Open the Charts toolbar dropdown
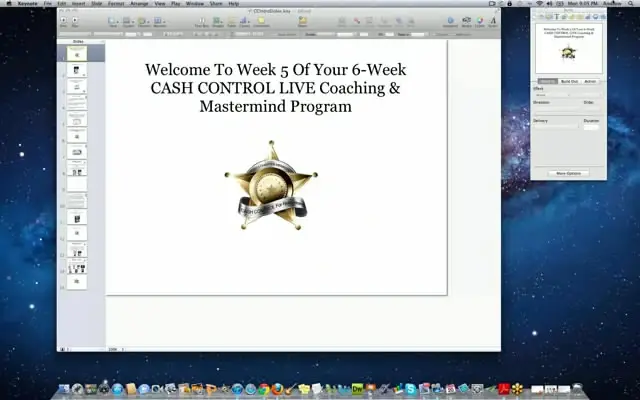The image size is (640, 400). [244, 22]
